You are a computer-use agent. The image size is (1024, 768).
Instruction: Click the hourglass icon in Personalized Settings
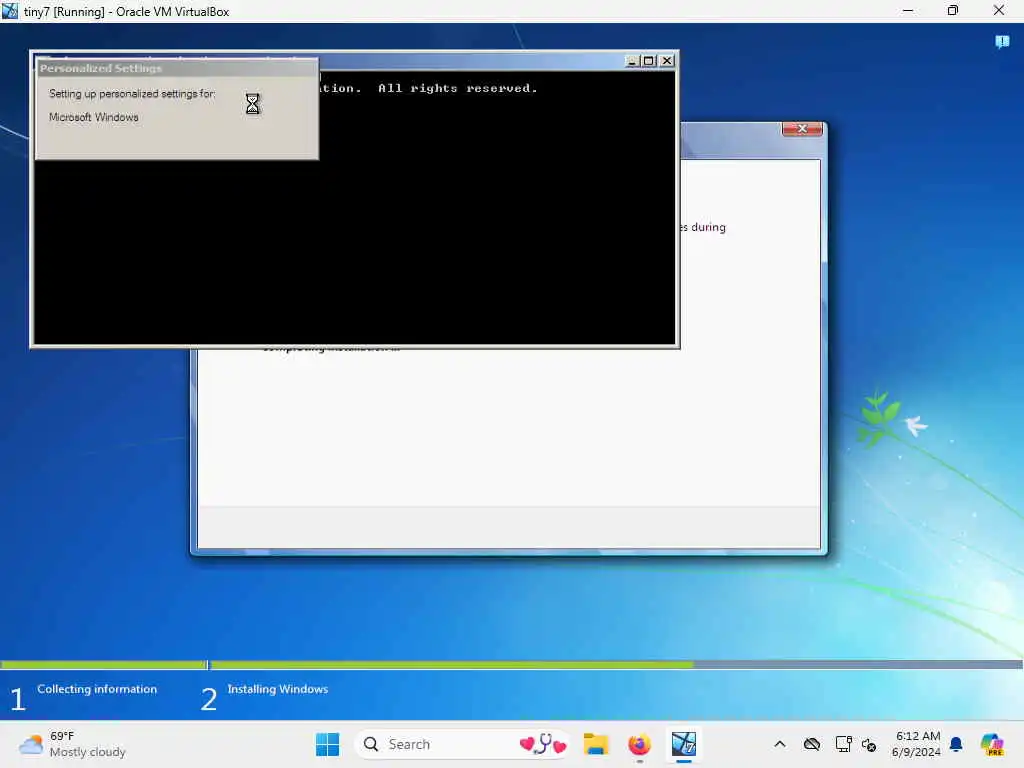253,104
